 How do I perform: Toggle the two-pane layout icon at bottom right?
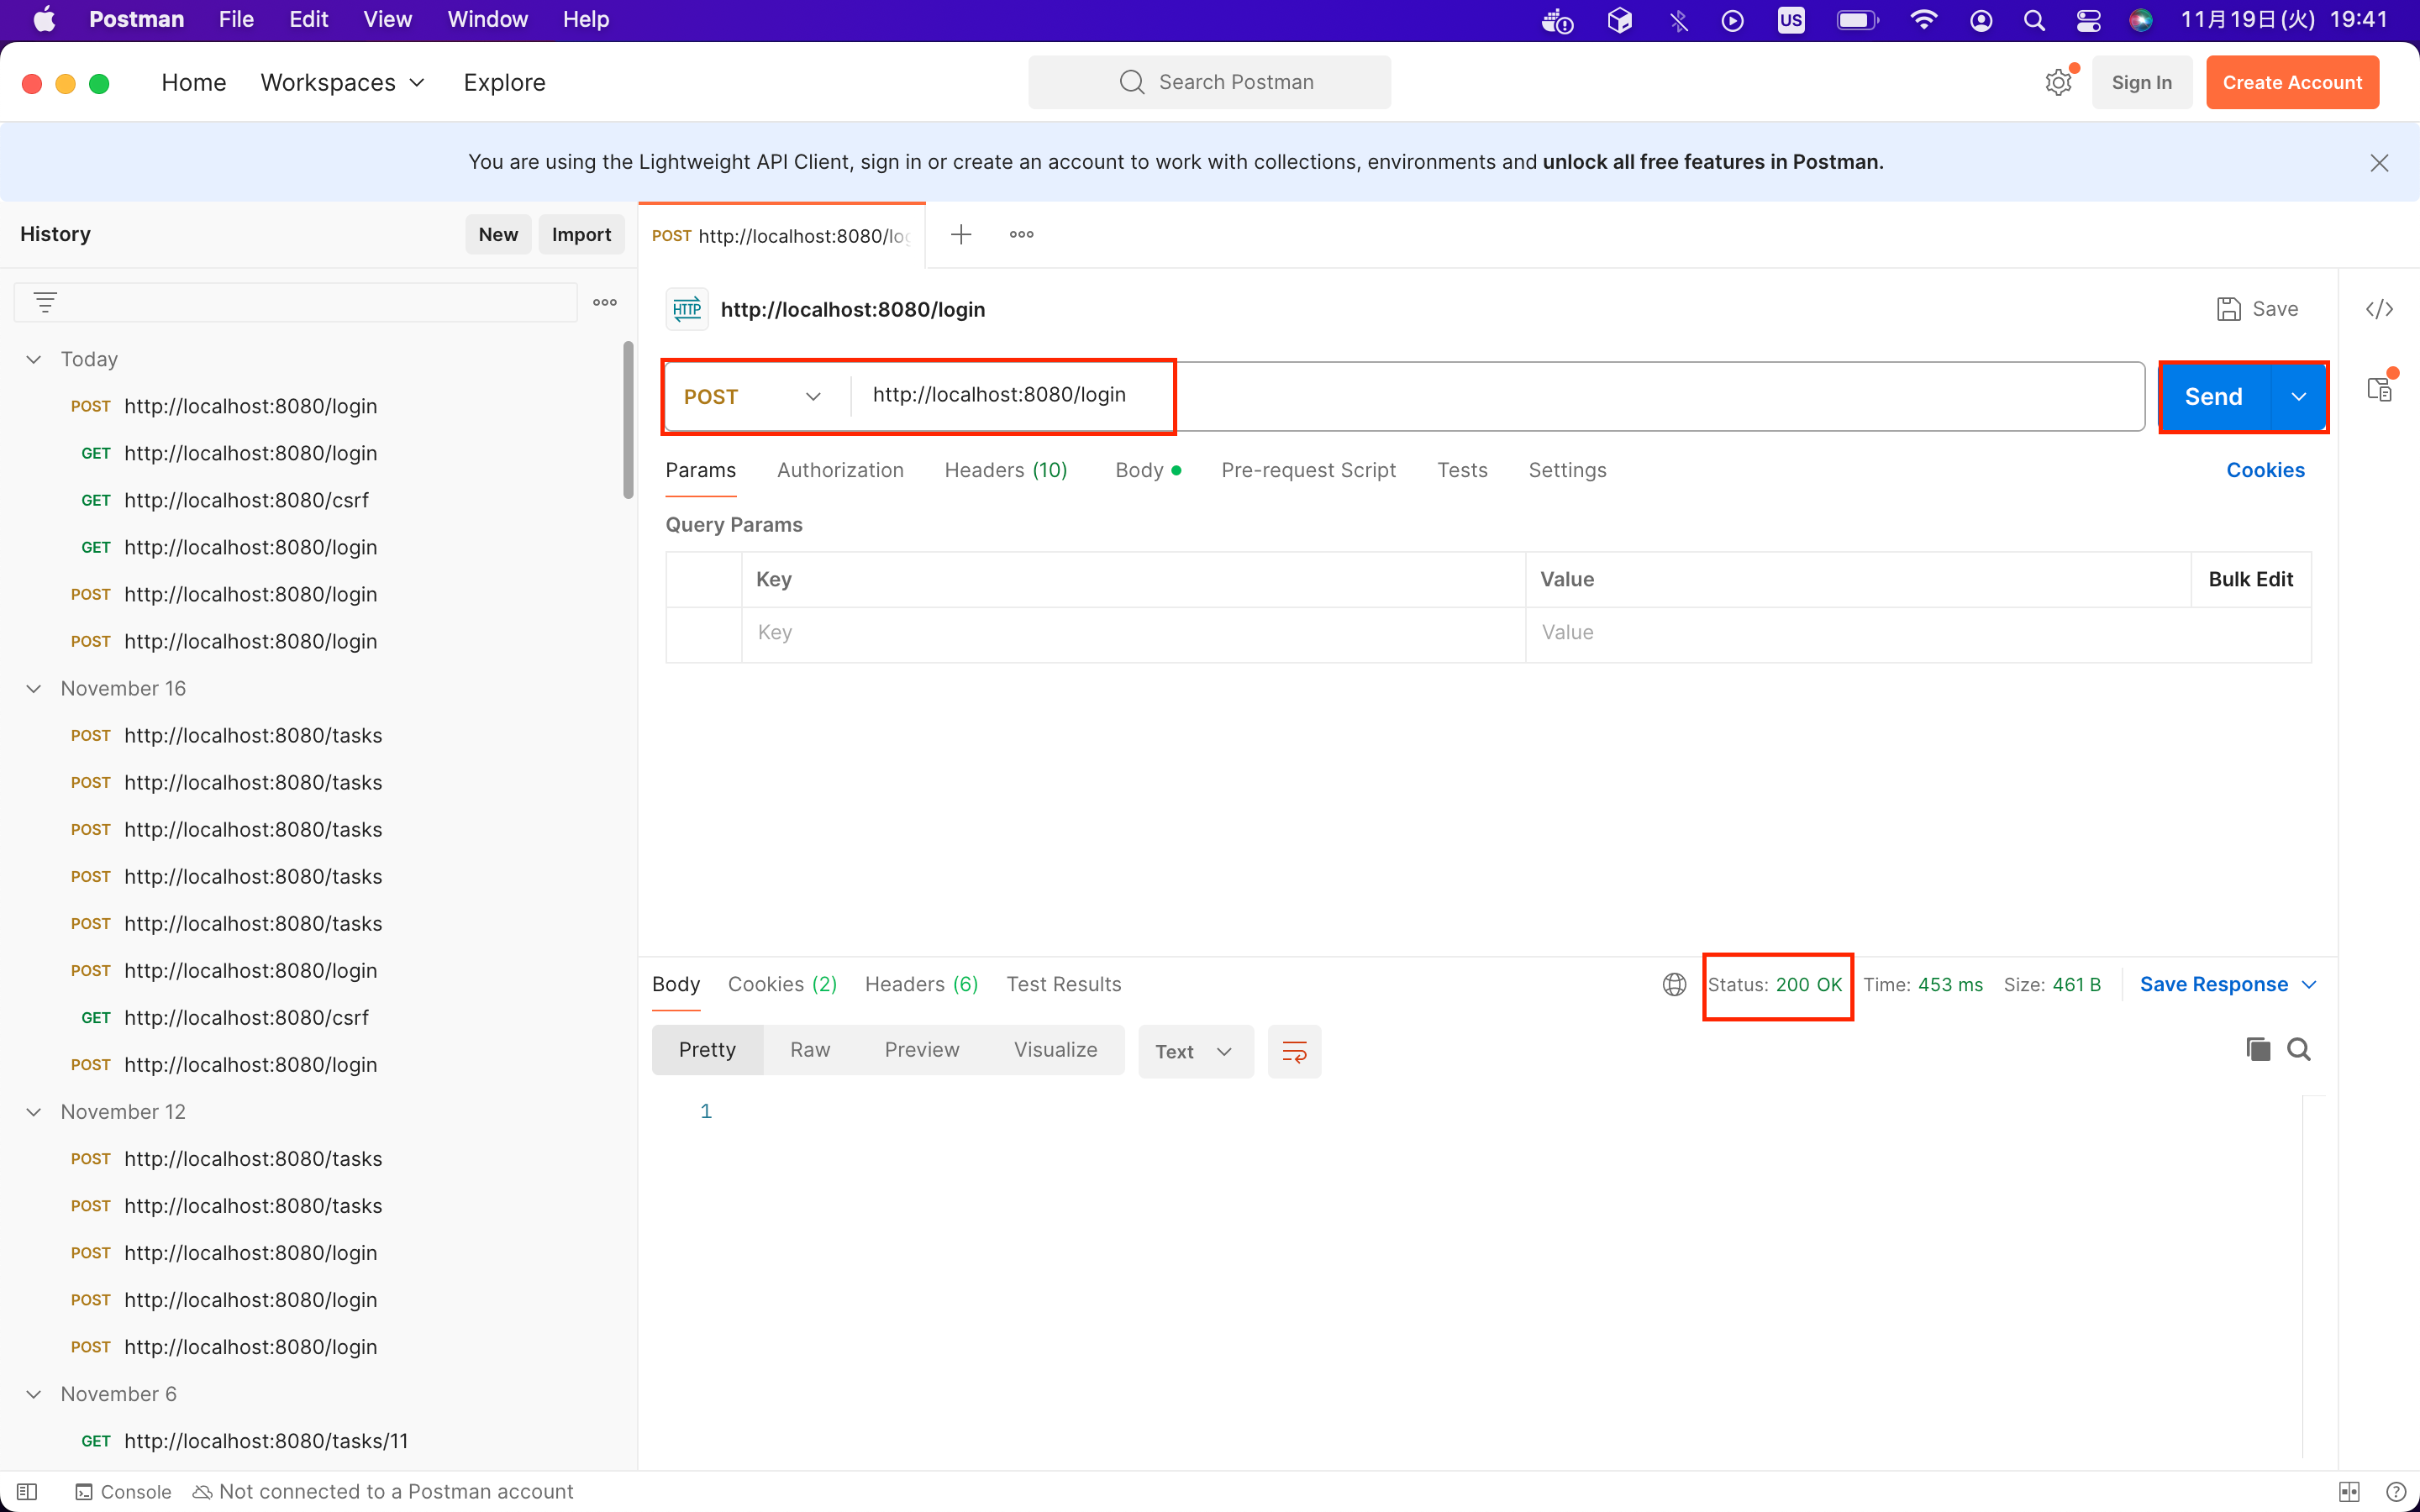click(x=2349, y=1491)
